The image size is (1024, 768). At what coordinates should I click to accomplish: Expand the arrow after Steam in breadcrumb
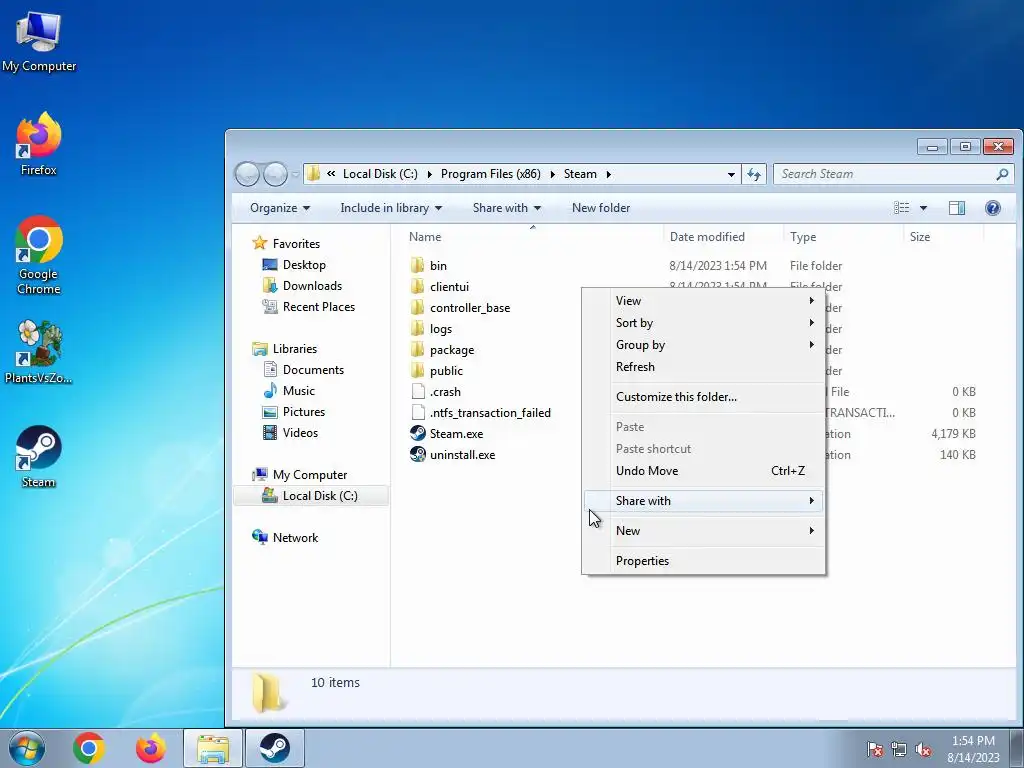click(609, 174)
